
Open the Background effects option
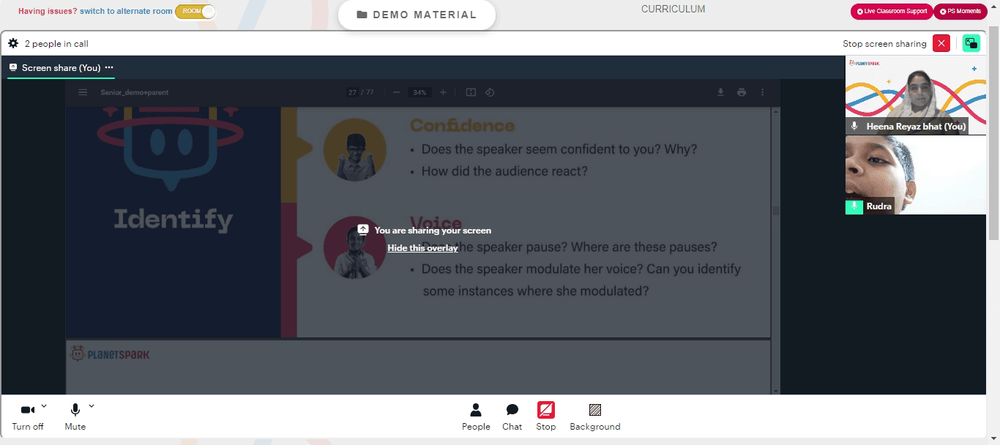594,418
